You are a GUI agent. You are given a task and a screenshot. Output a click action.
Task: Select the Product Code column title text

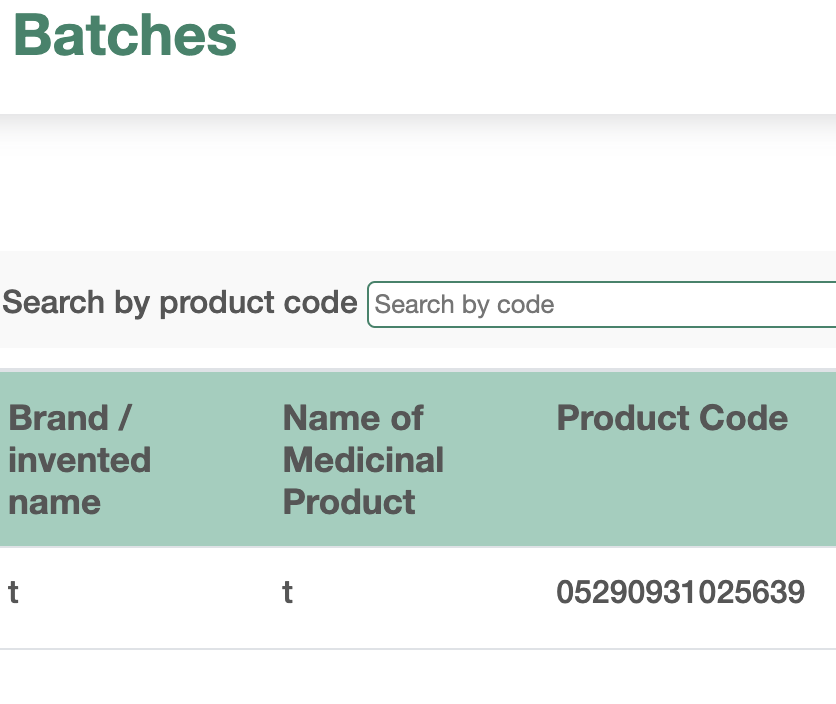pyautogui.click(x=672, y=418)
